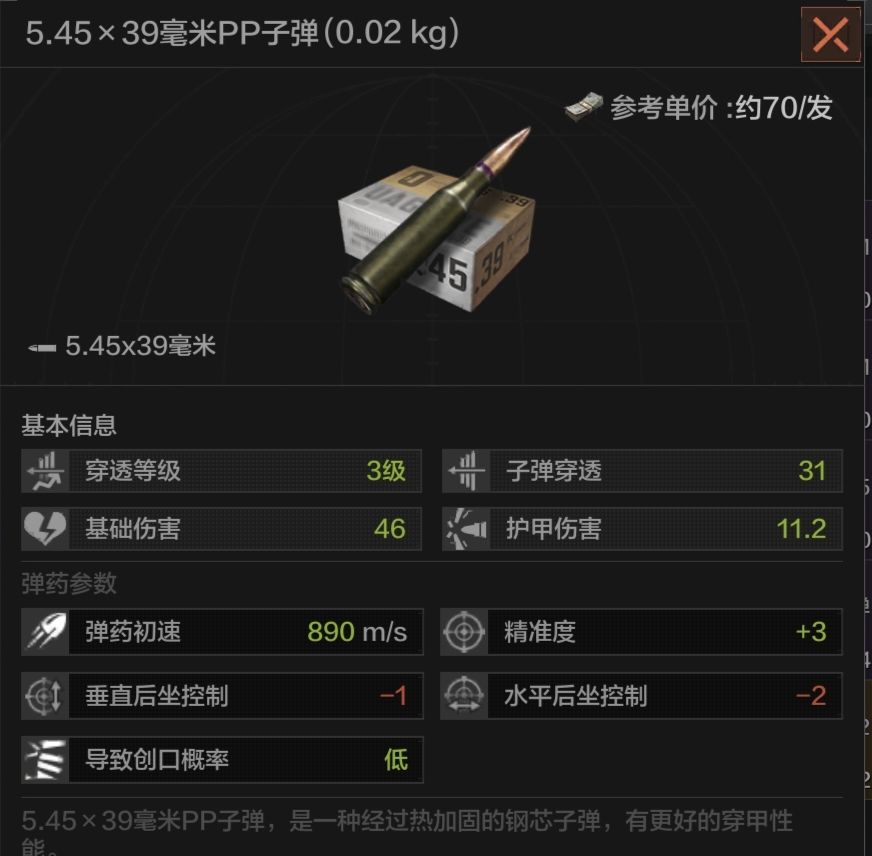This screenshot has width=872, height=856.
Task: Select the 基本信息 section heading
Action: click(69, 425)
